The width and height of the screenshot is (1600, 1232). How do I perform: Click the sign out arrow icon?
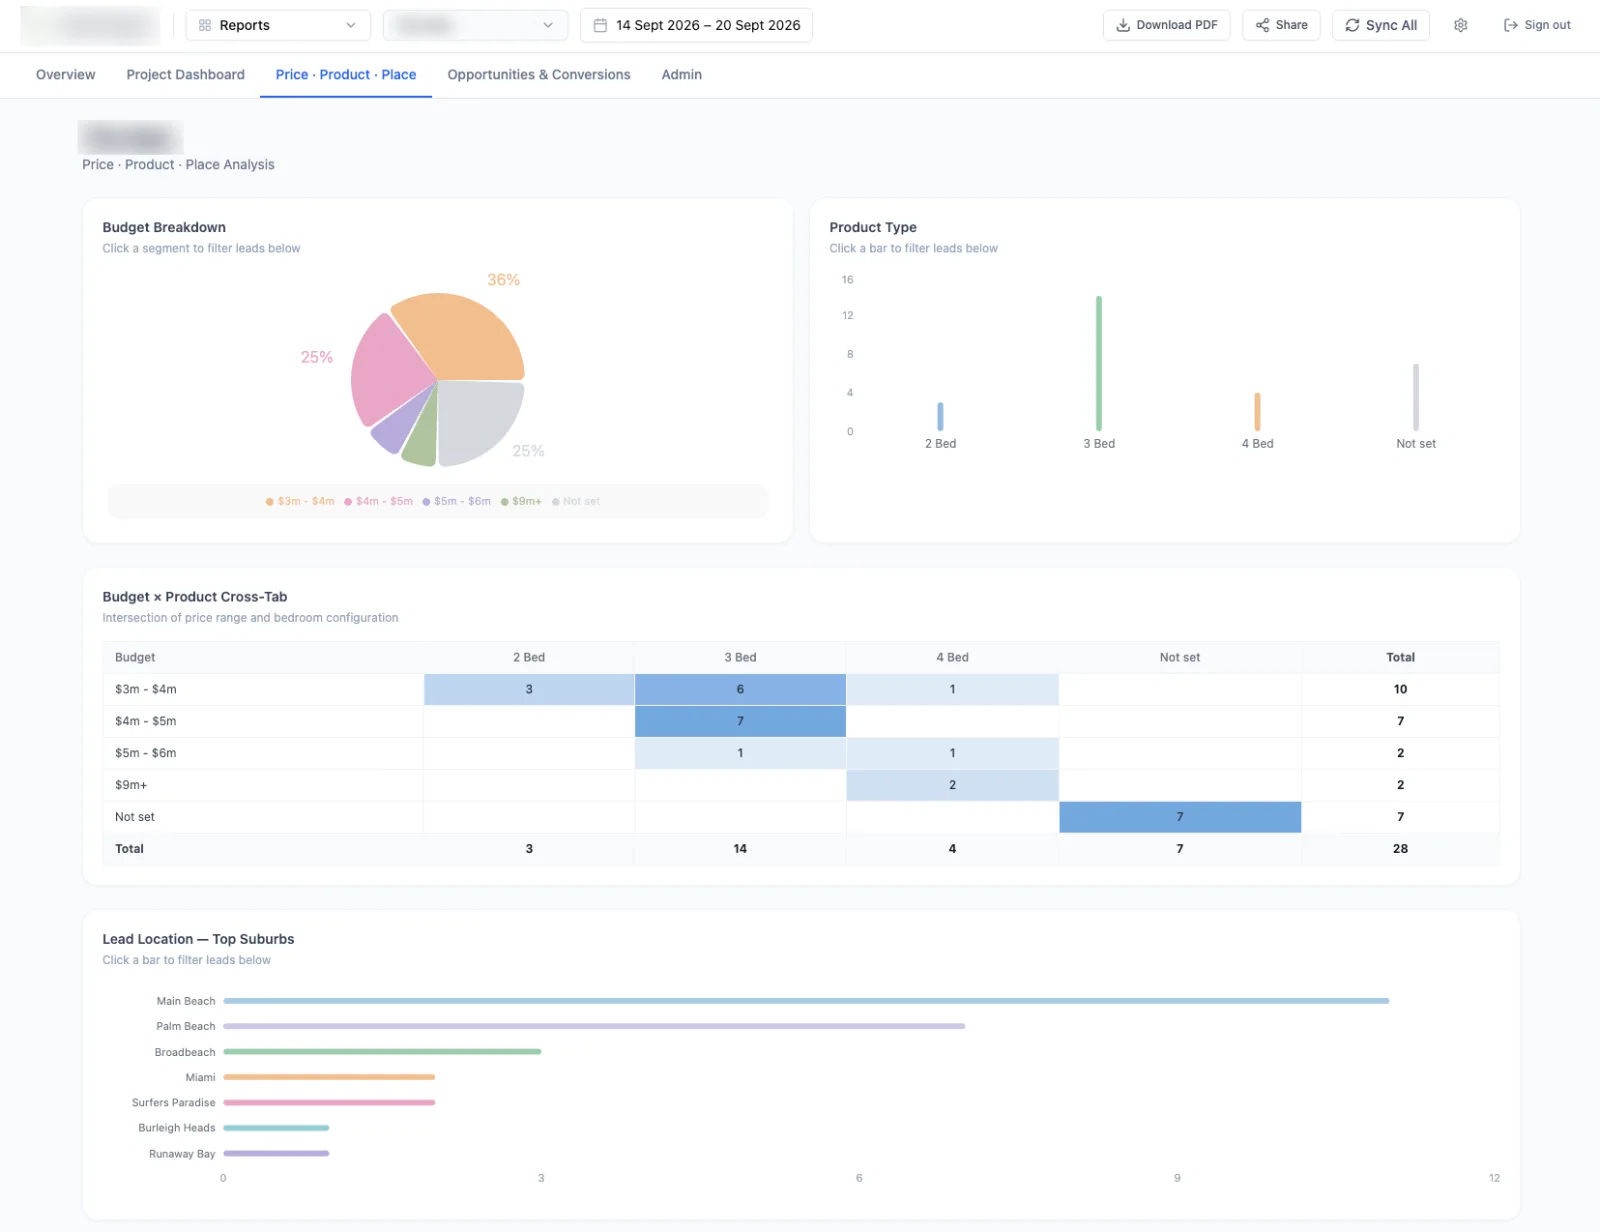pos(1510,25)
